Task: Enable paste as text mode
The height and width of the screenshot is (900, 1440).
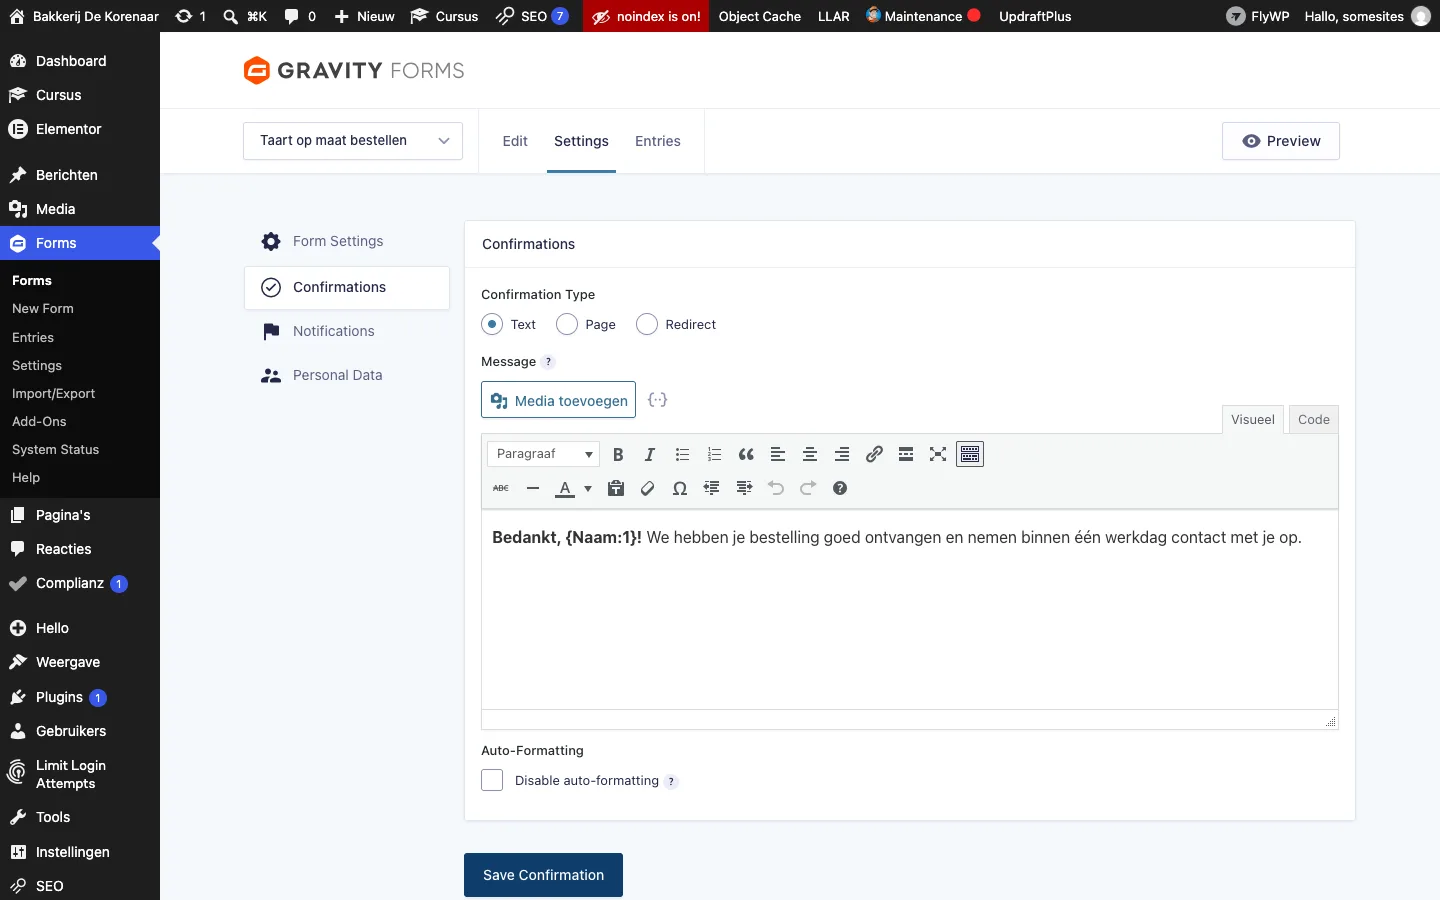Action: (x=616, y=488)
